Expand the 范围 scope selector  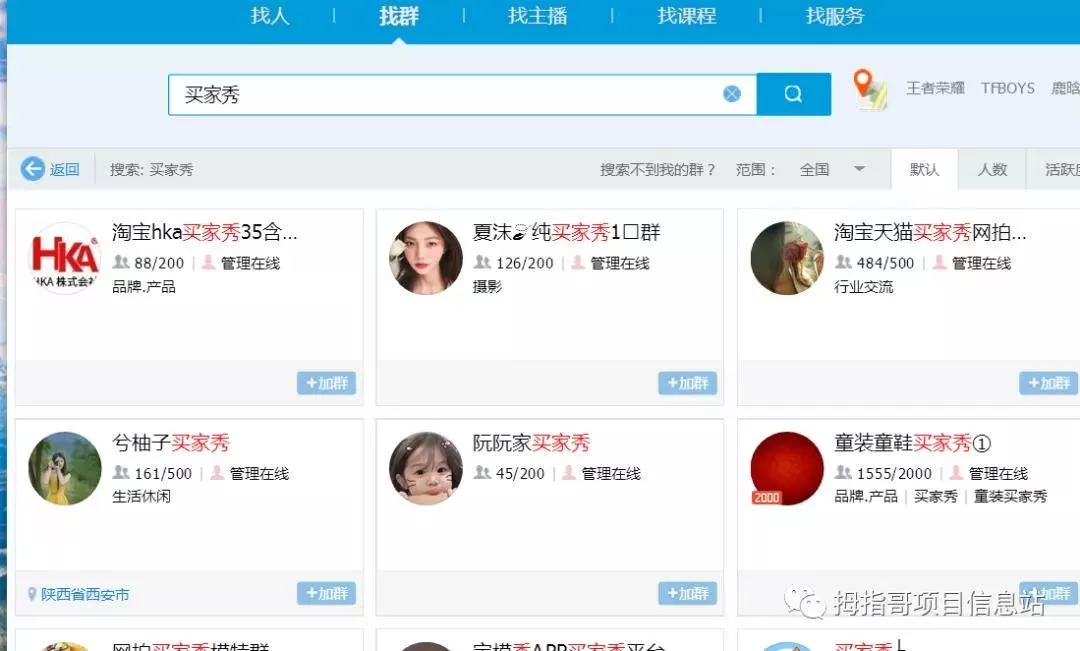[756, 169]
